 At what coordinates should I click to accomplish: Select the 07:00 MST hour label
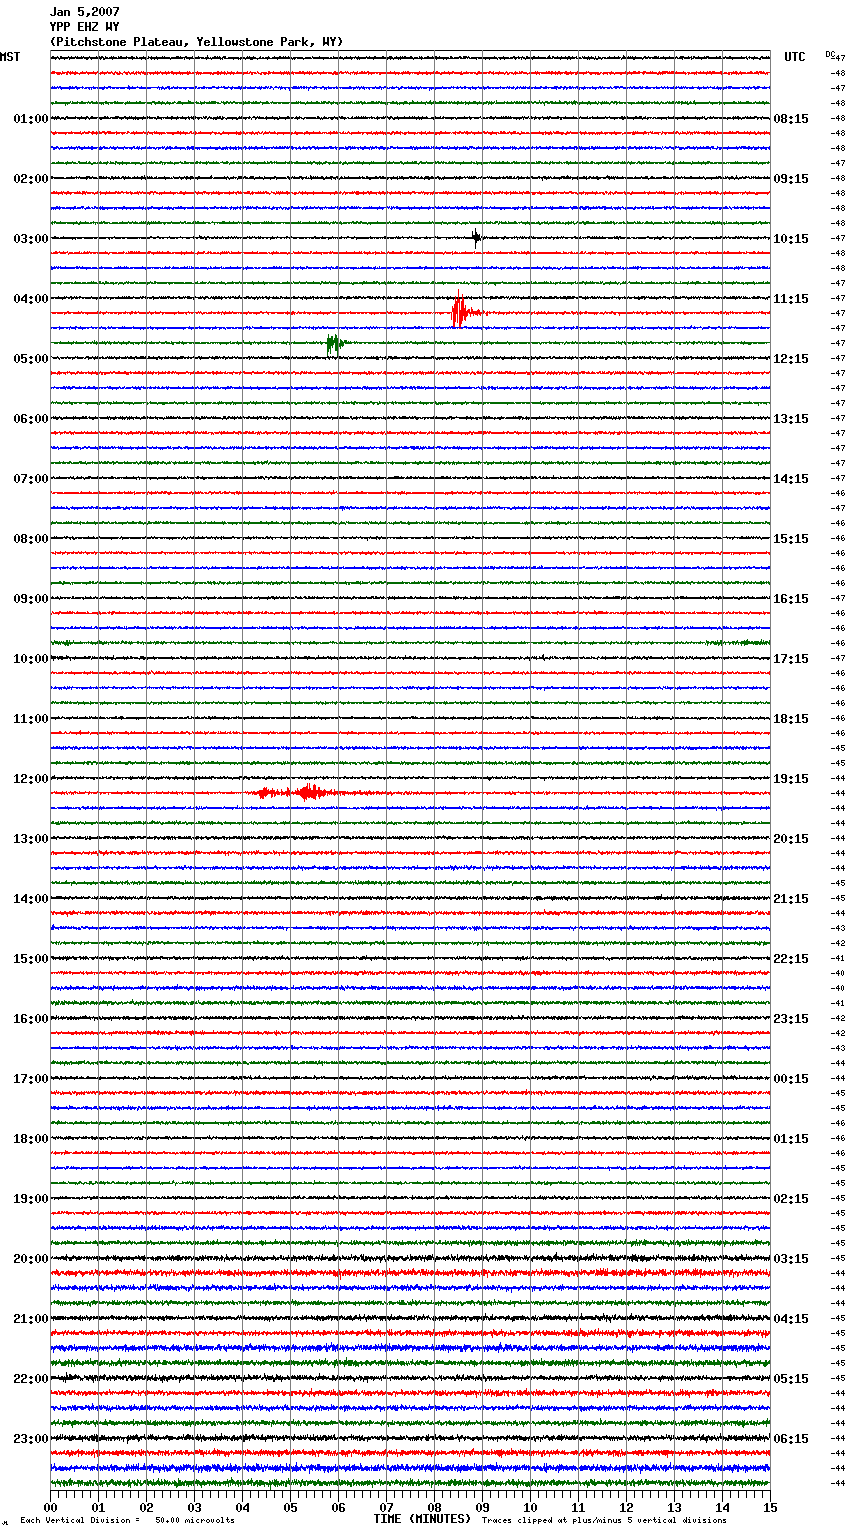[31, 479]
